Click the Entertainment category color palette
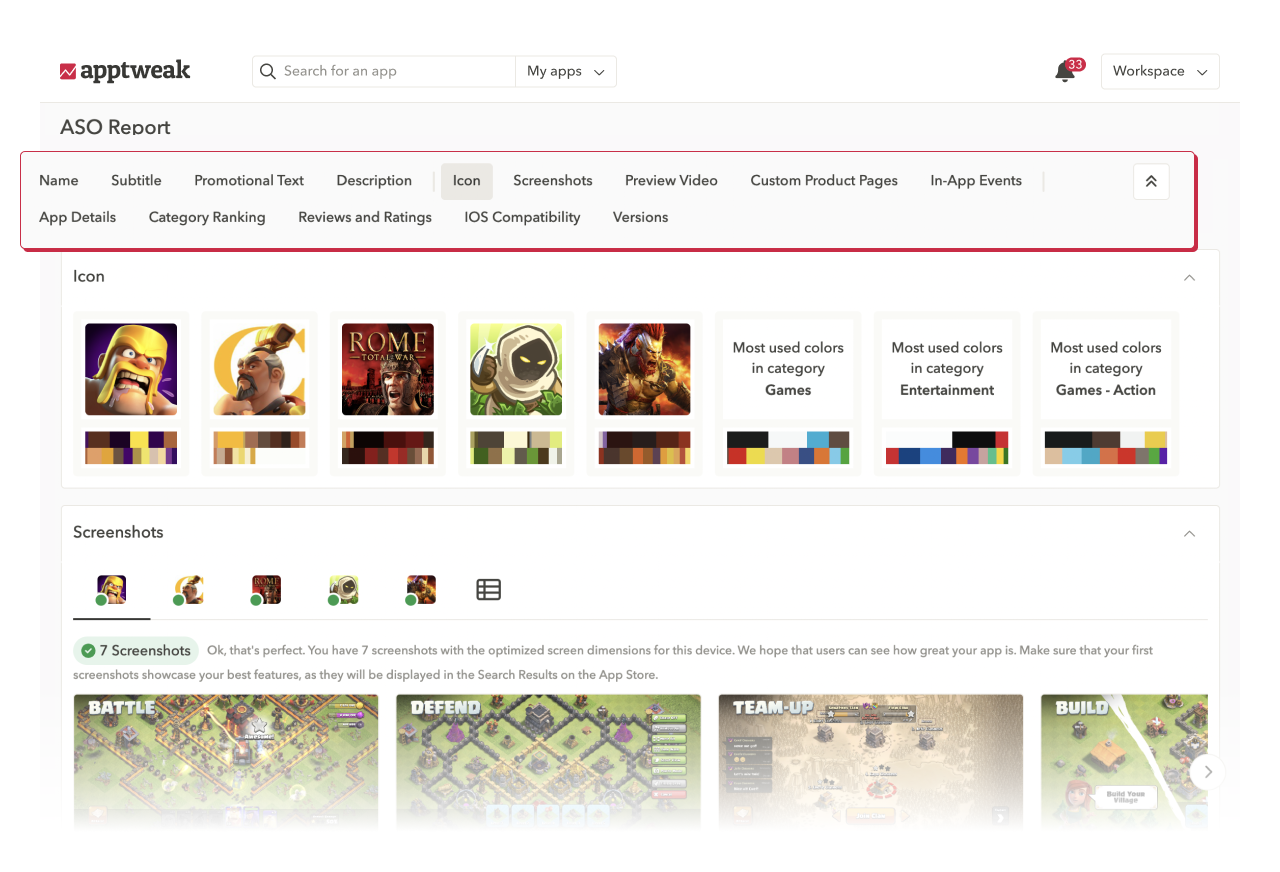 tap(947, 448)
